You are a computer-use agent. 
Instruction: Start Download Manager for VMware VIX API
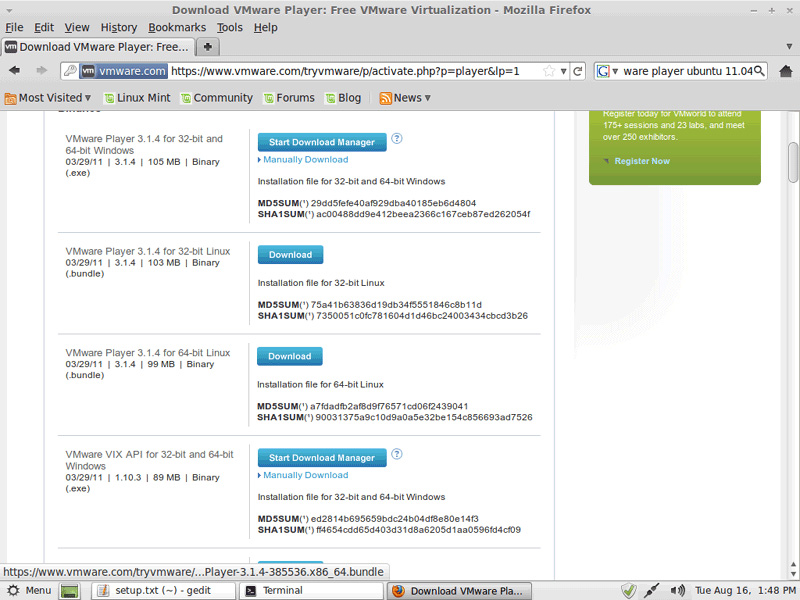click(x=322, y=458)
